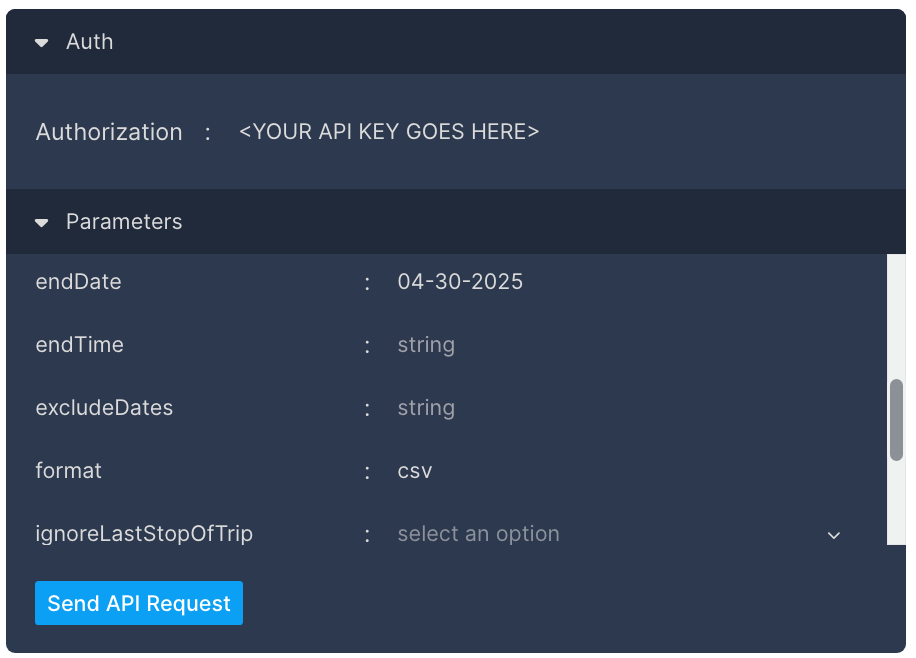Click the Authorization label
This screenshot has height=658, width=916.
(109, 132)
